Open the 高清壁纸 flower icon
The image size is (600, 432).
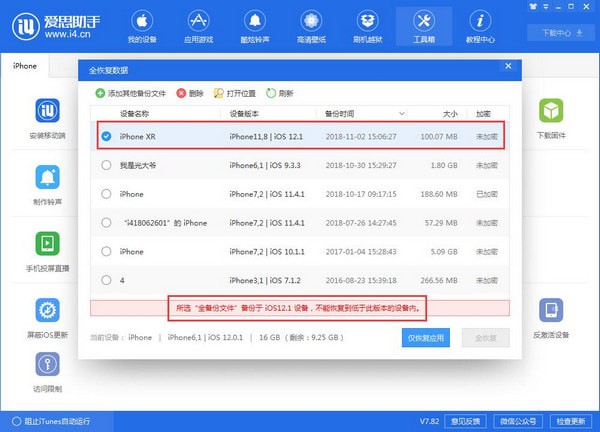[311, 21]
